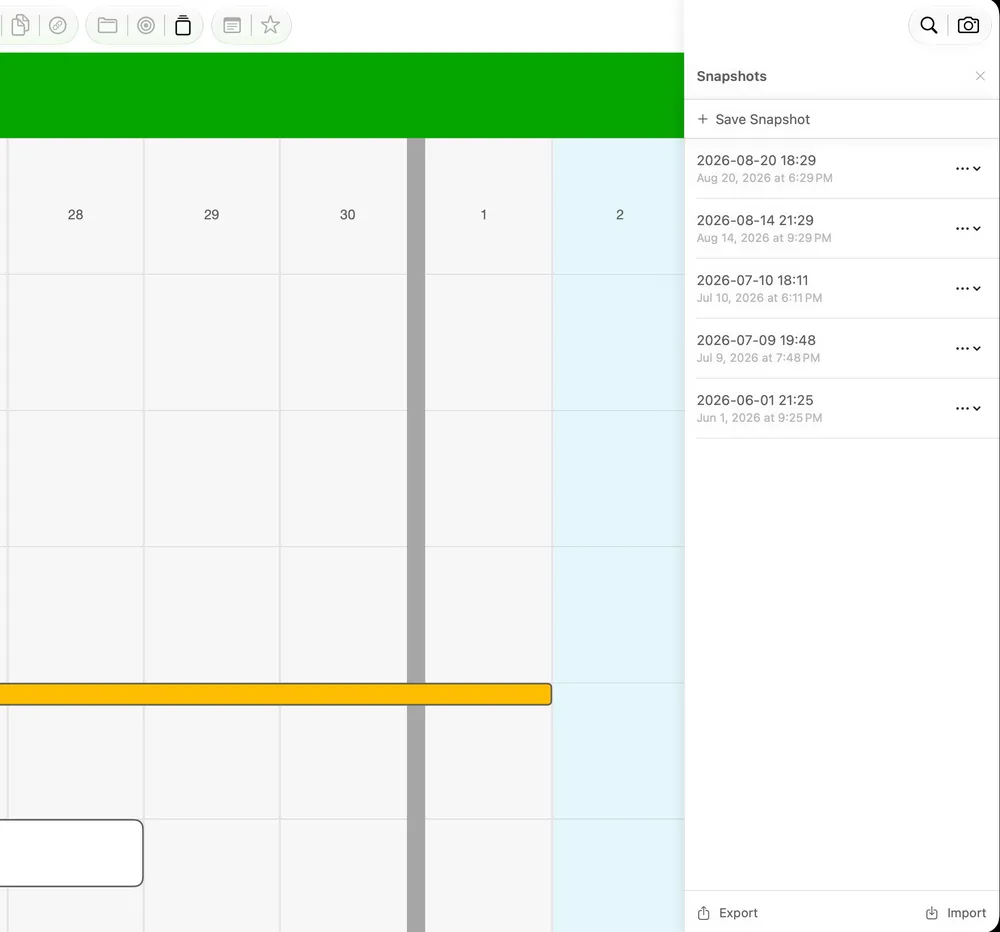The image size is (1000, 932).
Task: Click the green header bar
Action: (342, 95)
